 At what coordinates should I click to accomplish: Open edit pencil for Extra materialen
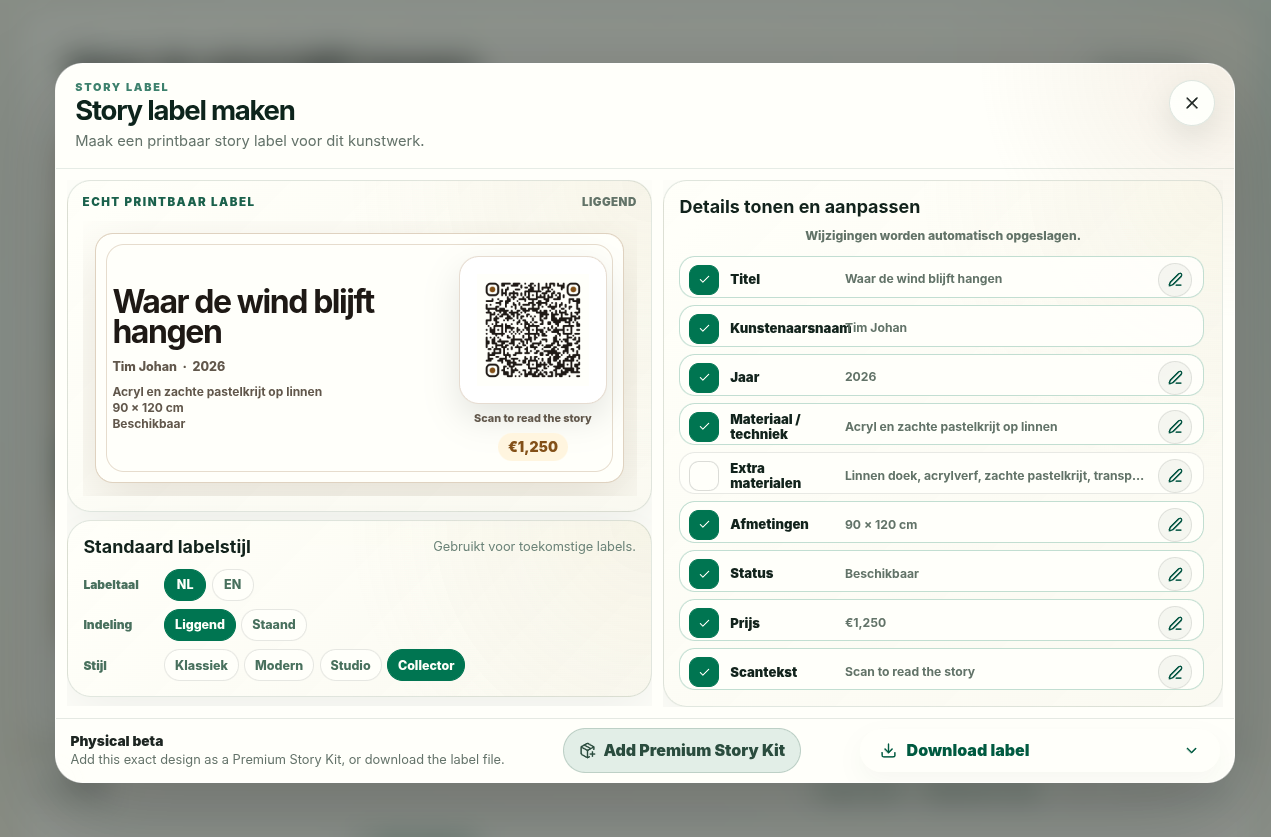pos(1175,475)
